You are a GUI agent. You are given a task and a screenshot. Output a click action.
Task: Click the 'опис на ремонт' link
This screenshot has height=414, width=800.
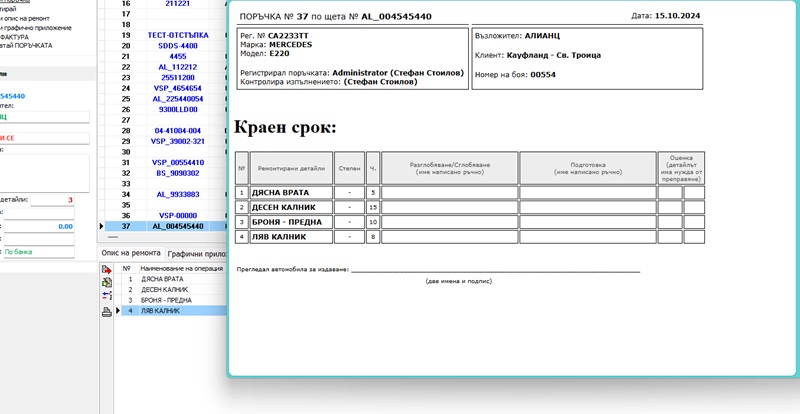click(x=26, y=18)
